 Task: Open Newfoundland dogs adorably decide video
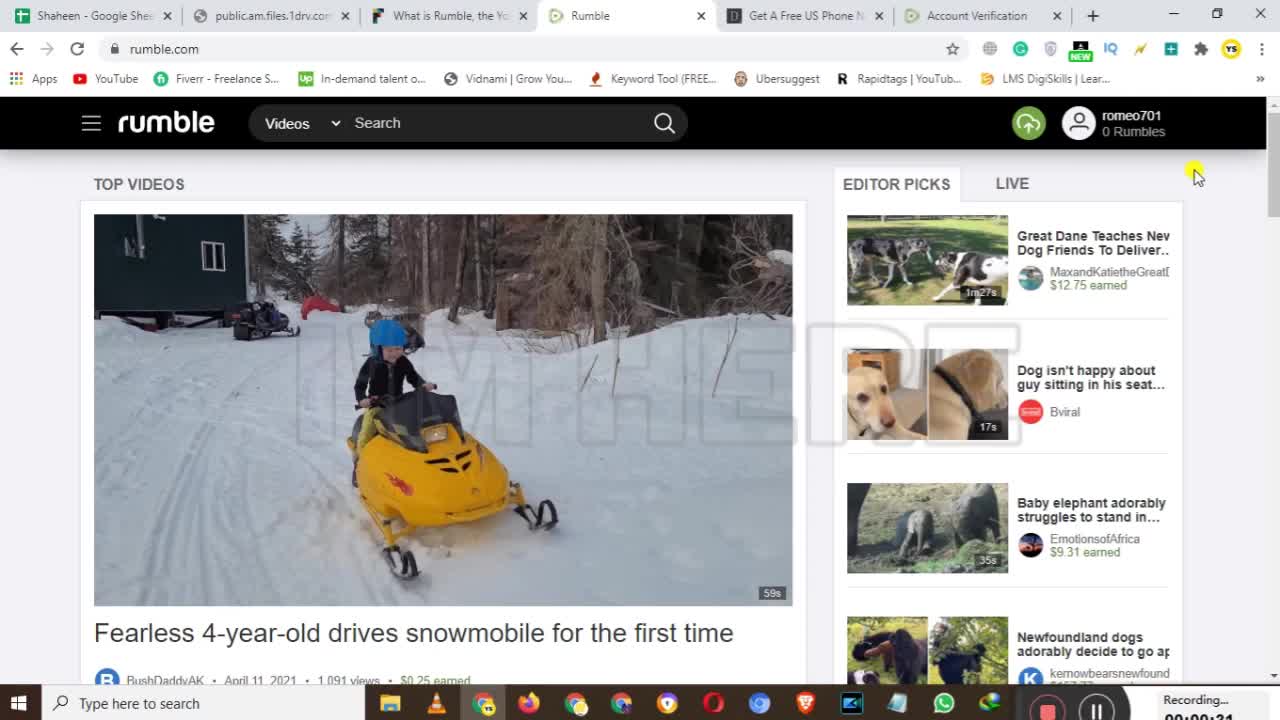[1093, 644]
